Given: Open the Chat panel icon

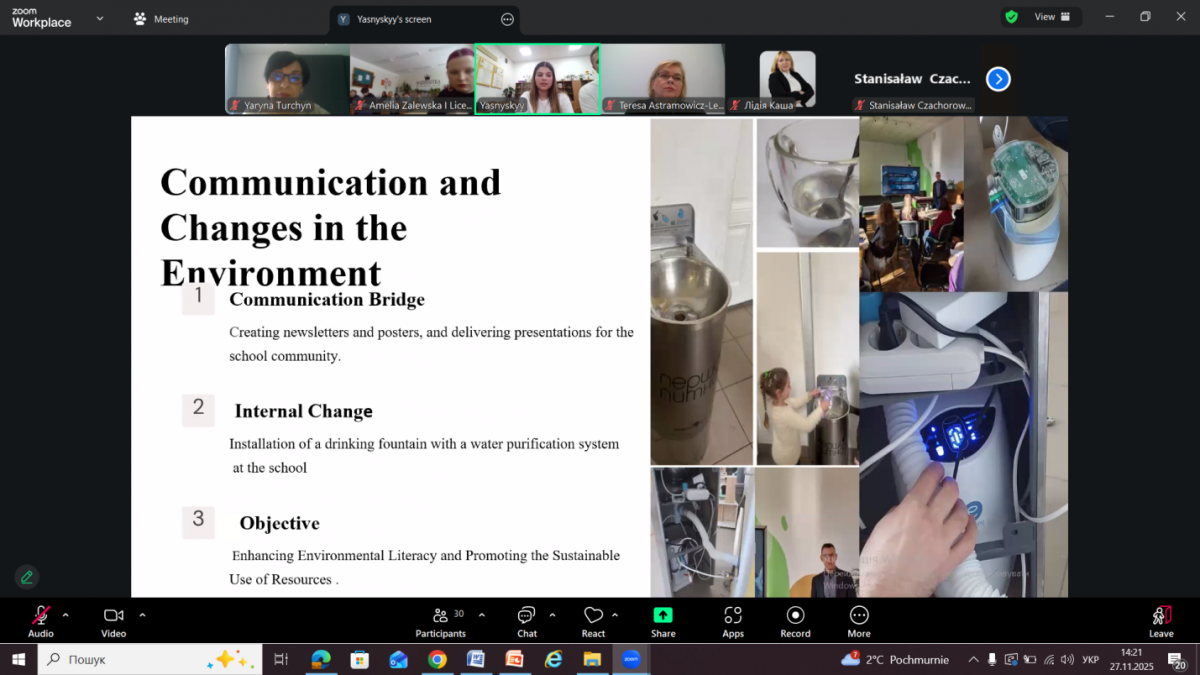Looking at the screenshot, I should pos(527,616).
